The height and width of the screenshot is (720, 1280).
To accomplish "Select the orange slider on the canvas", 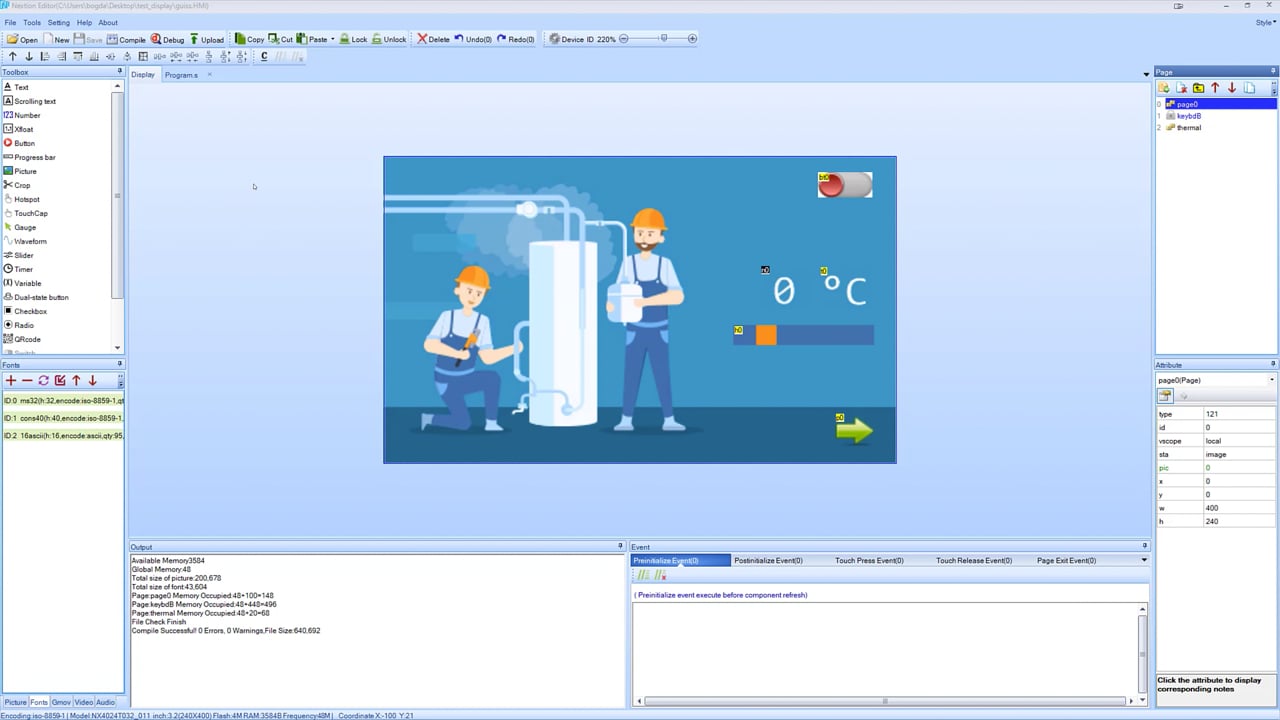I will click(803, 335).
